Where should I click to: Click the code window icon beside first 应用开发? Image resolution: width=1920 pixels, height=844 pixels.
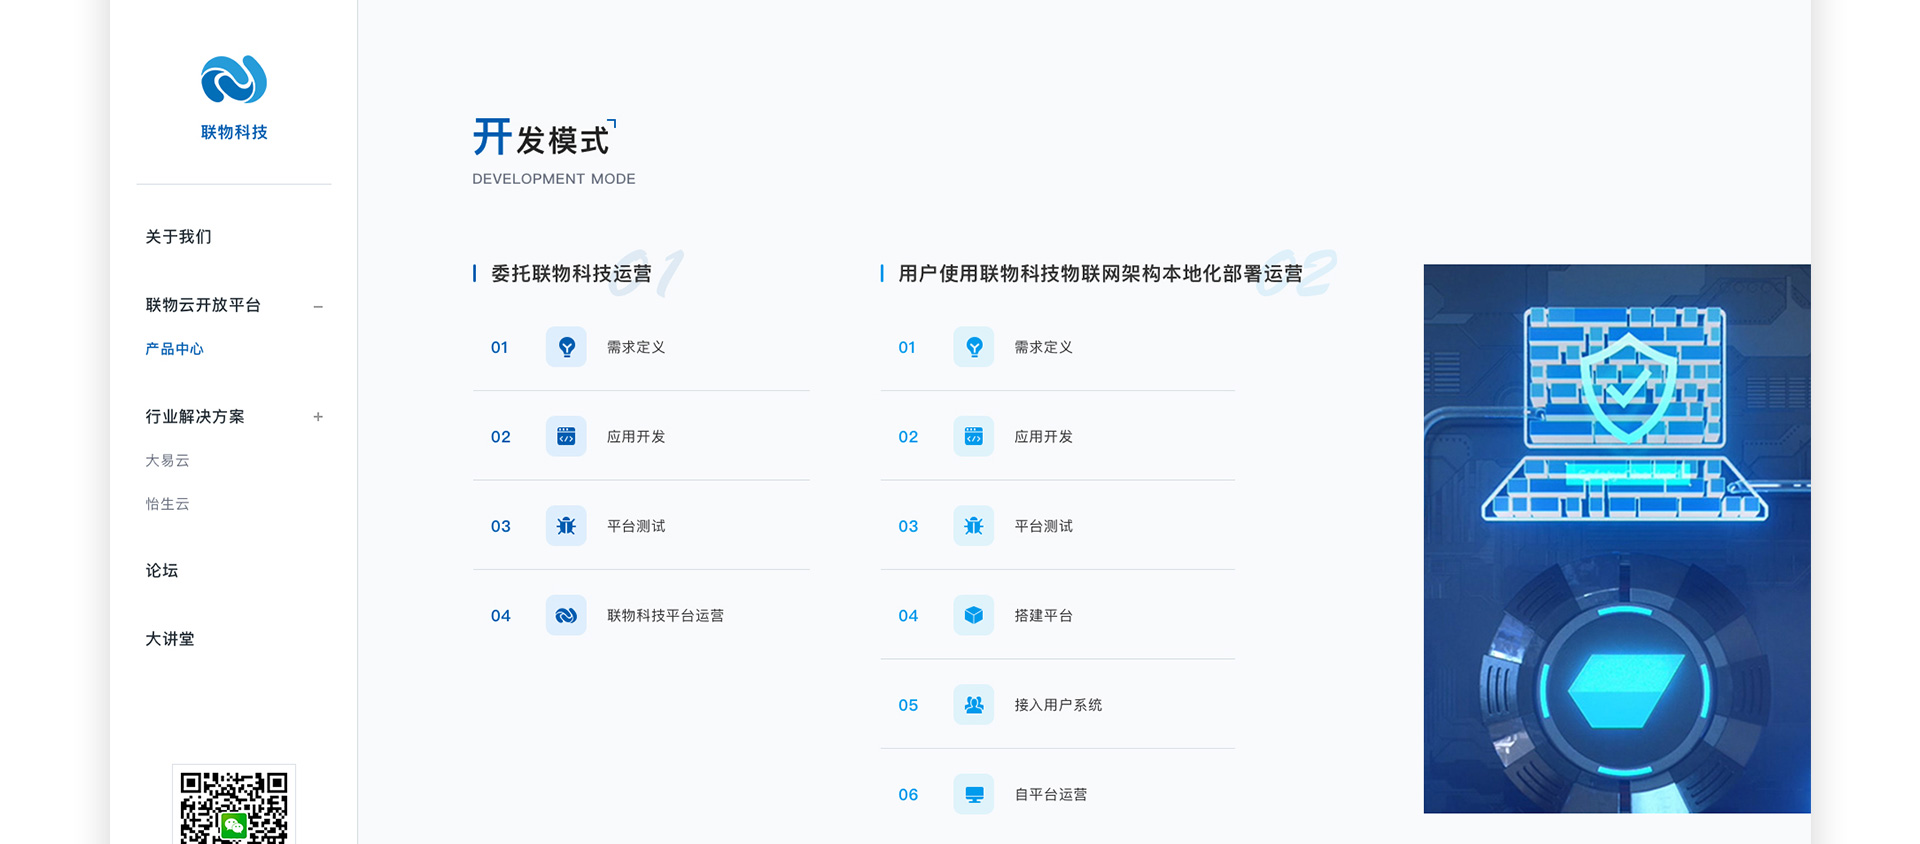[566, 436]
